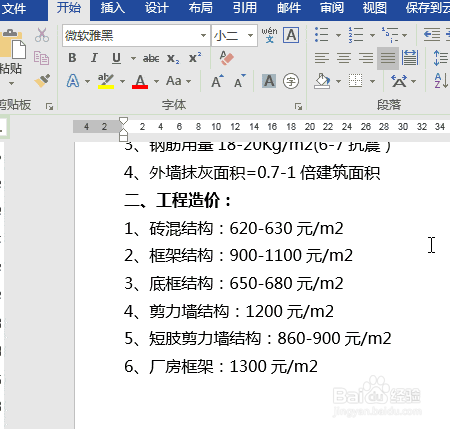Click the first line indent ruler marker
This screenshot has width=450, height=429.
click(x=123, y=121)
